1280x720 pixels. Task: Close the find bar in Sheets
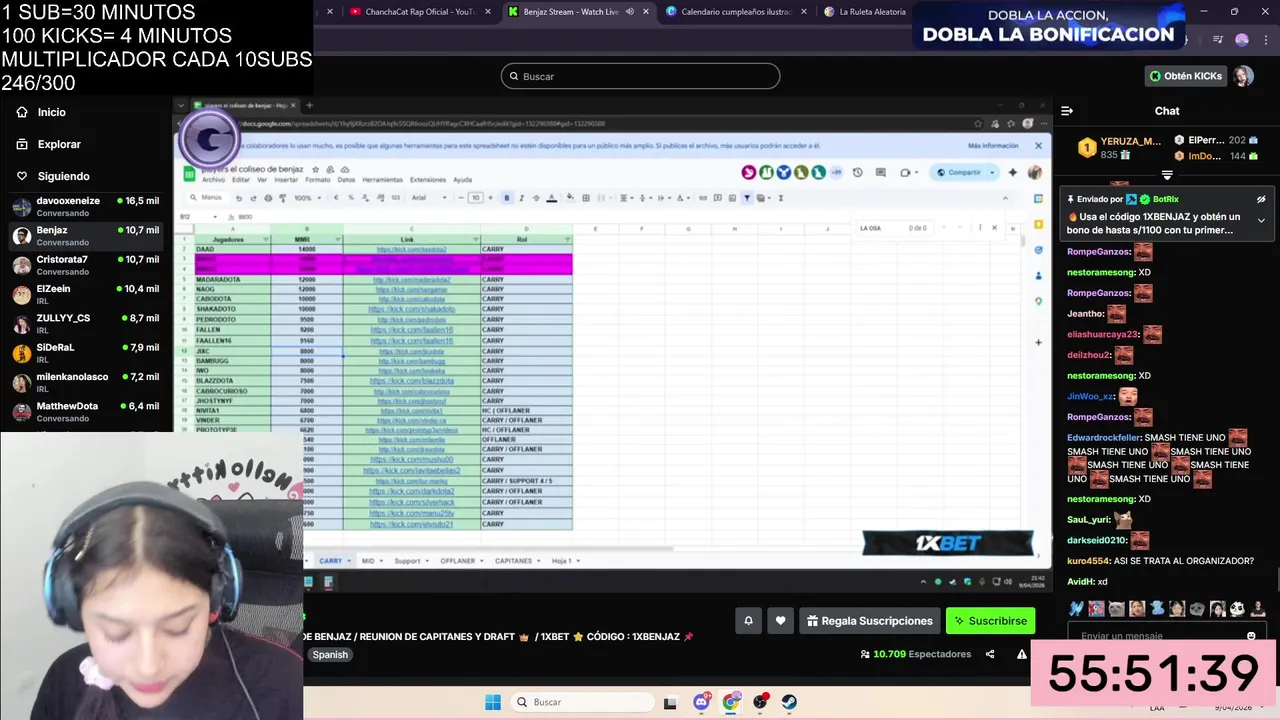point(994,228)
